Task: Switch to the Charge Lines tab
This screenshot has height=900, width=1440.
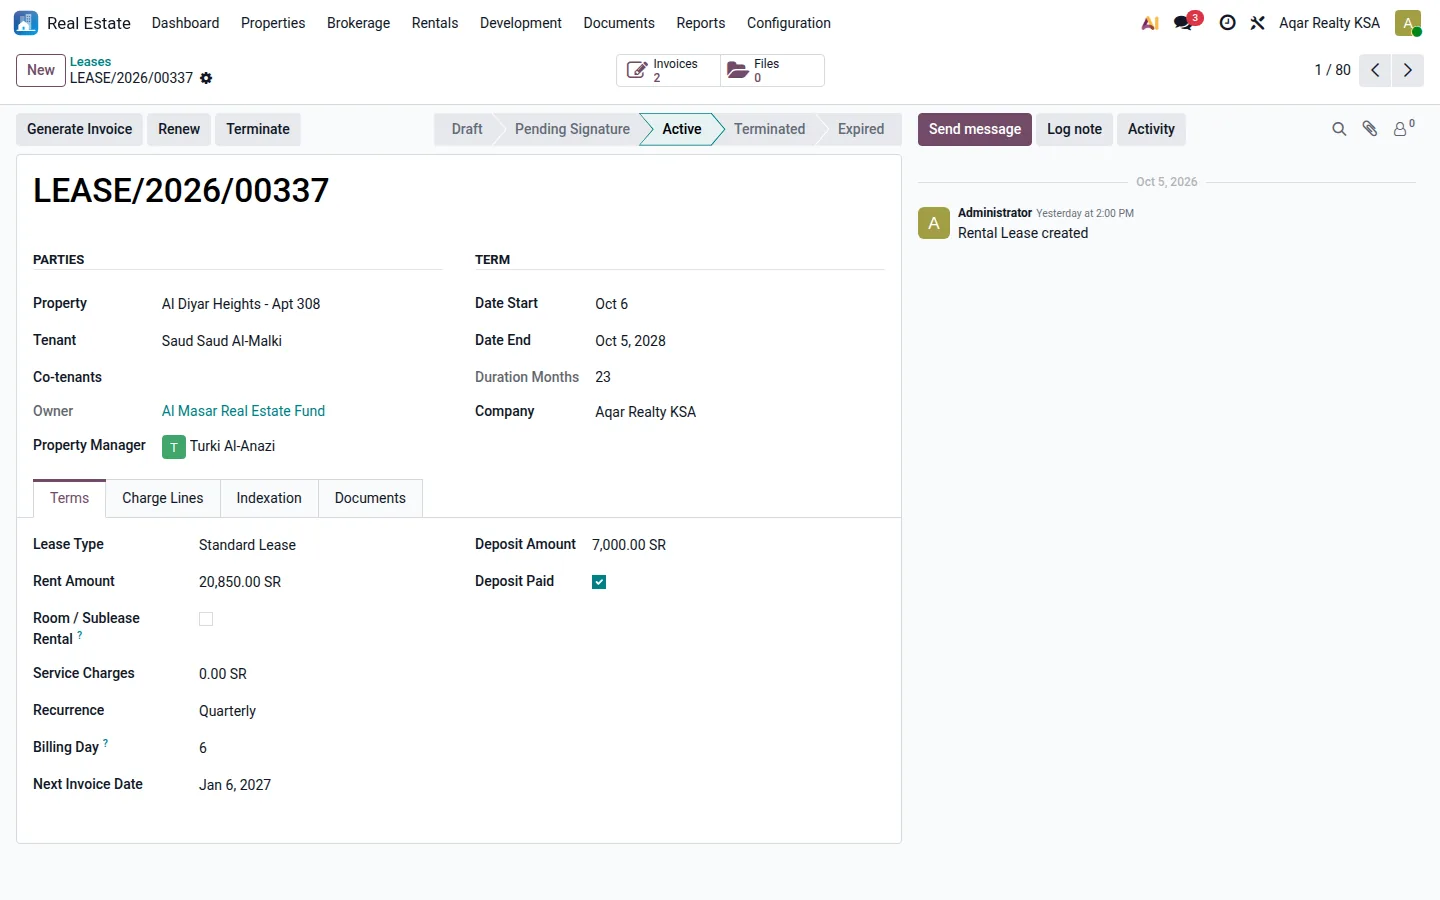Action: tap(163, 498)
